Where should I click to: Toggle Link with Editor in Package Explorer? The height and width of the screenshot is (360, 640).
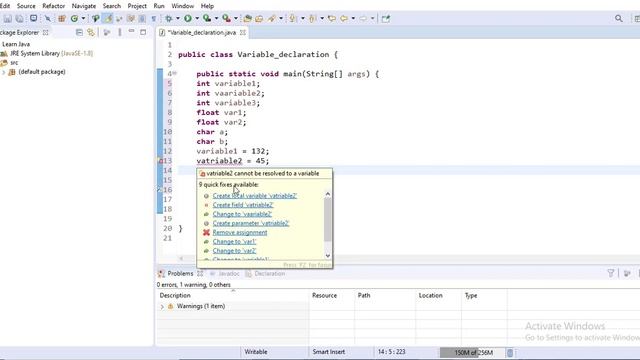pos(91,32)
